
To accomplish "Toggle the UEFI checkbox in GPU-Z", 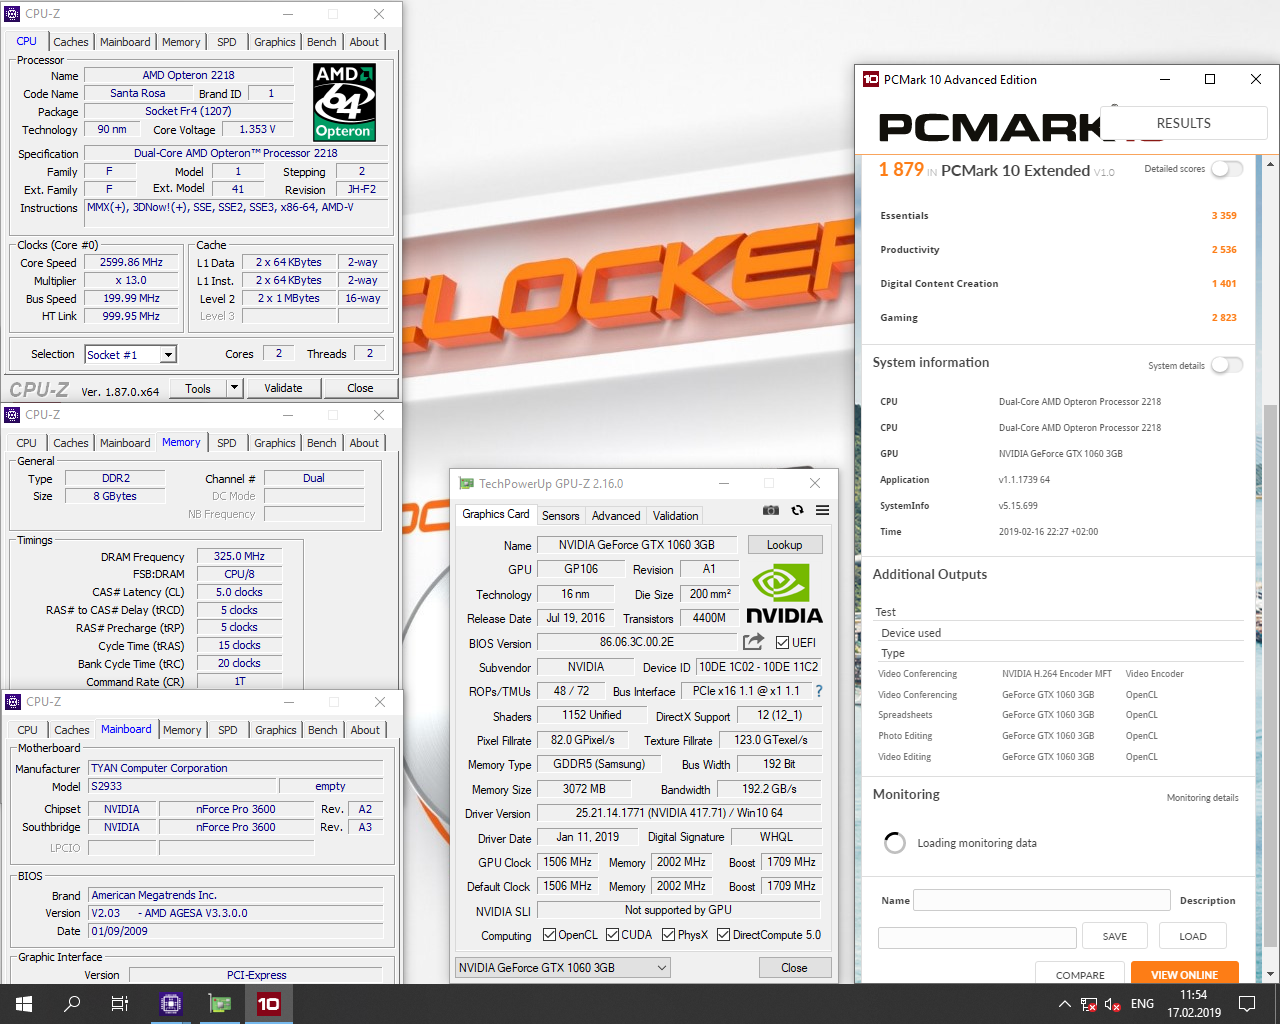I will click(x=783, y=642).
